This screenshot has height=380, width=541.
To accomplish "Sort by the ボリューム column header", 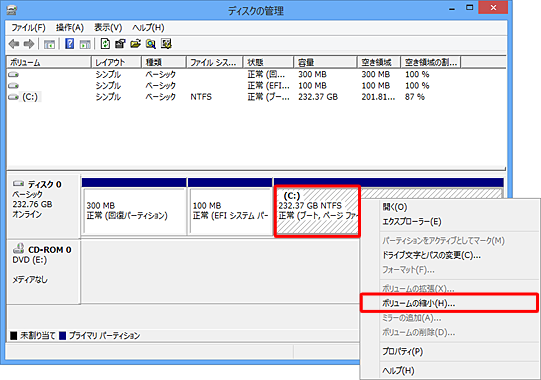I will pos(49,62).
